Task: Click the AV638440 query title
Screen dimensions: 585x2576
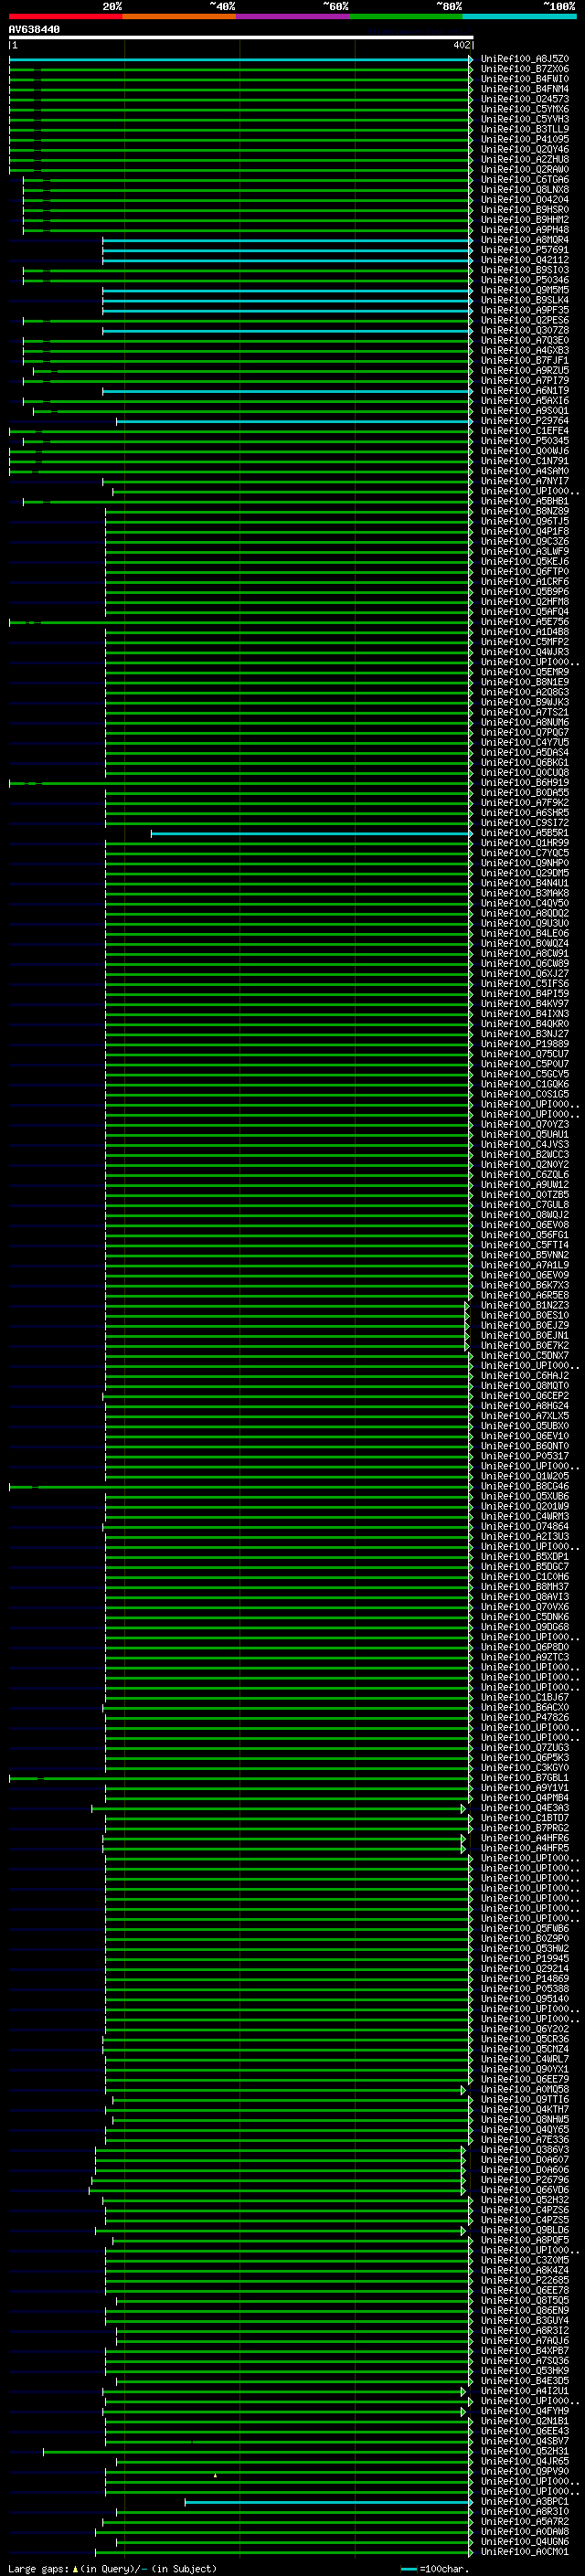Action: click(34, 29)
